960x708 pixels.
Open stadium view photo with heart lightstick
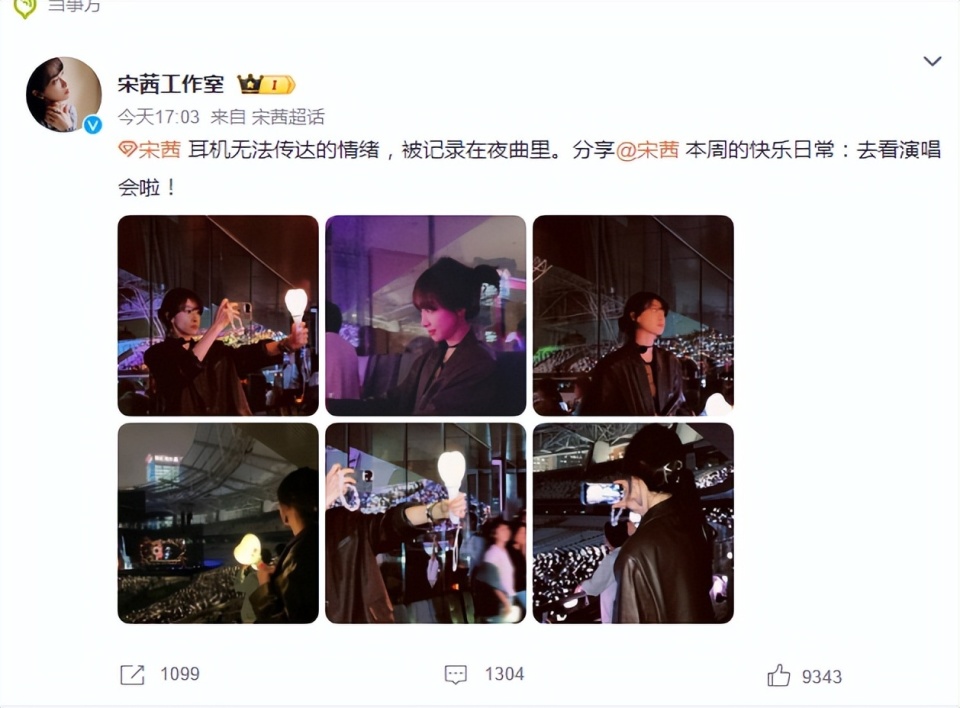218,523
